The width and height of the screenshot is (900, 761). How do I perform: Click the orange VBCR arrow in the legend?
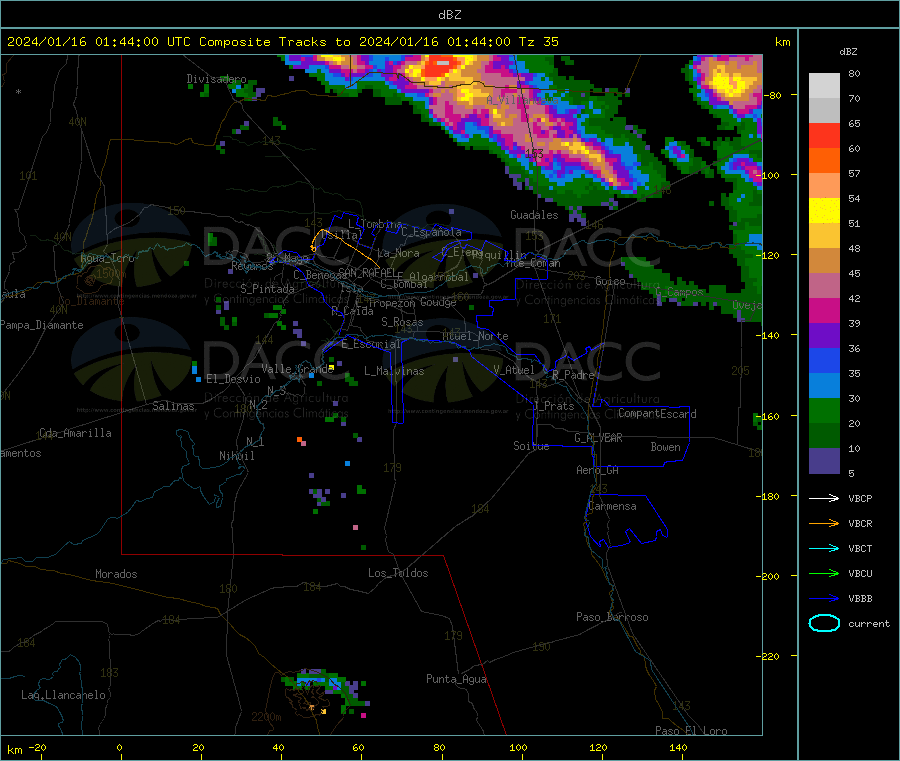point(824,523)
